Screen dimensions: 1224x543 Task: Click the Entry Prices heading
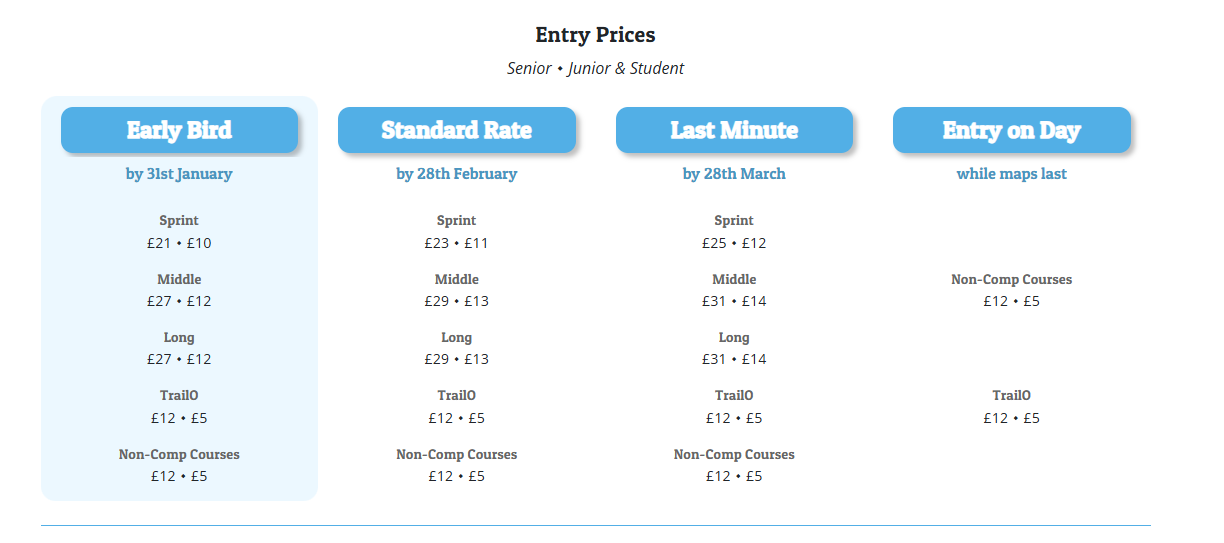[x=595, y=35]
